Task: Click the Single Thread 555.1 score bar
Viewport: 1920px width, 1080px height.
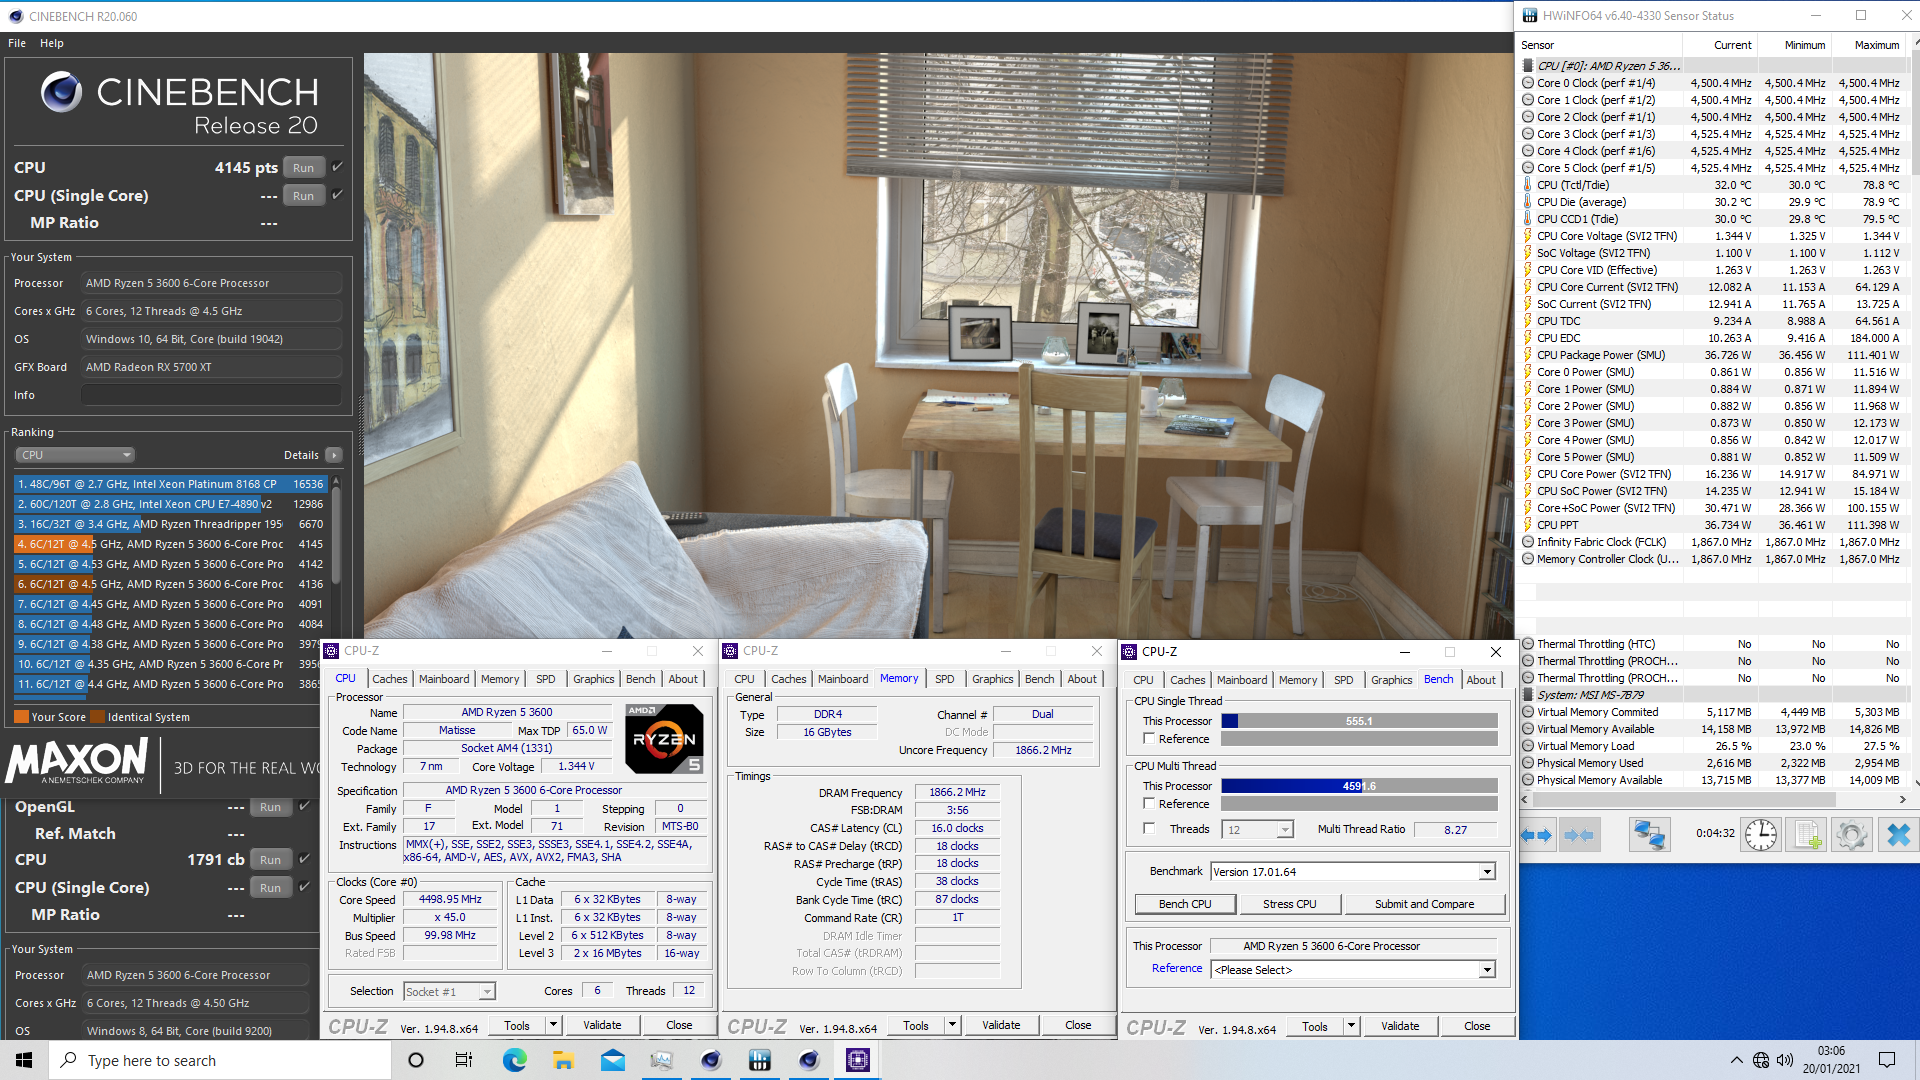Action: click(x=1359, y=721)
